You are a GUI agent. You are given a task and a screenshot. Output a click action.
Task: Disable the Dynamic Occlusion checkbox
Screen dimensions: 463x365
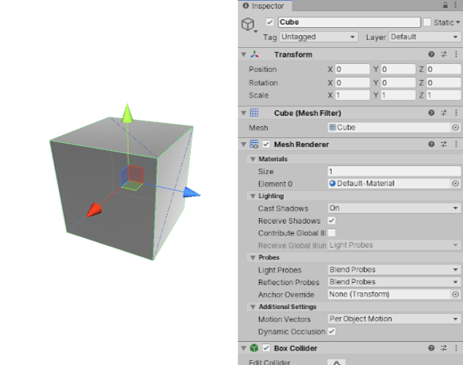pyautogui.click(x=332, y=331)
